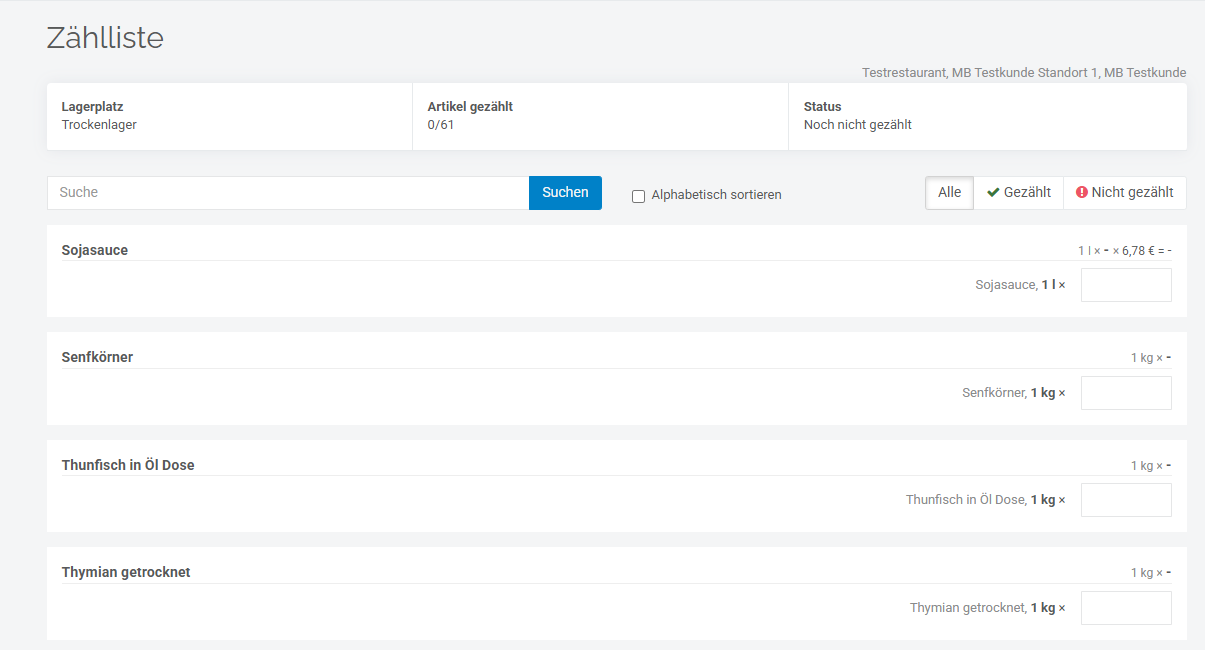Select the Thunfisch in Öl Dose quantity field

click(x=1125, y=500)
